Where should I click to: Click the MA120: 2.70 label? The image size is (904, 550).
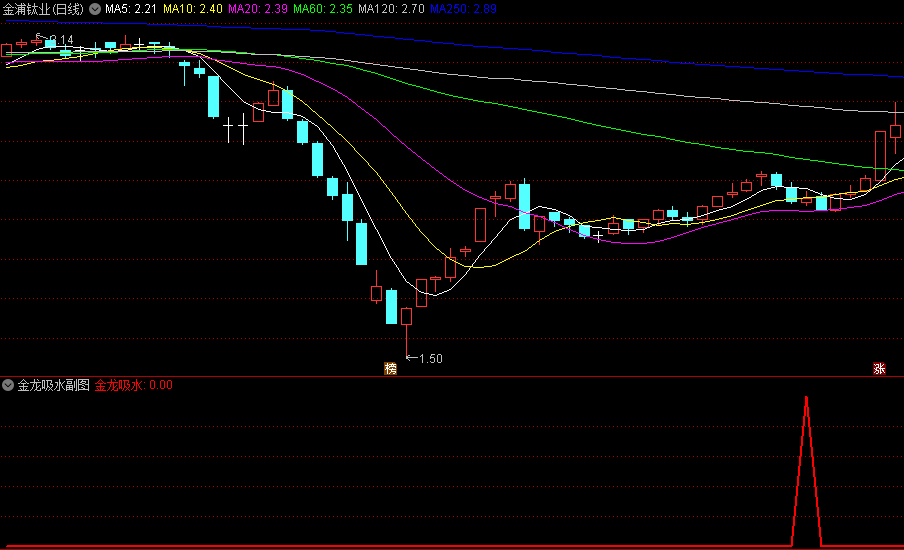[391, 9]
